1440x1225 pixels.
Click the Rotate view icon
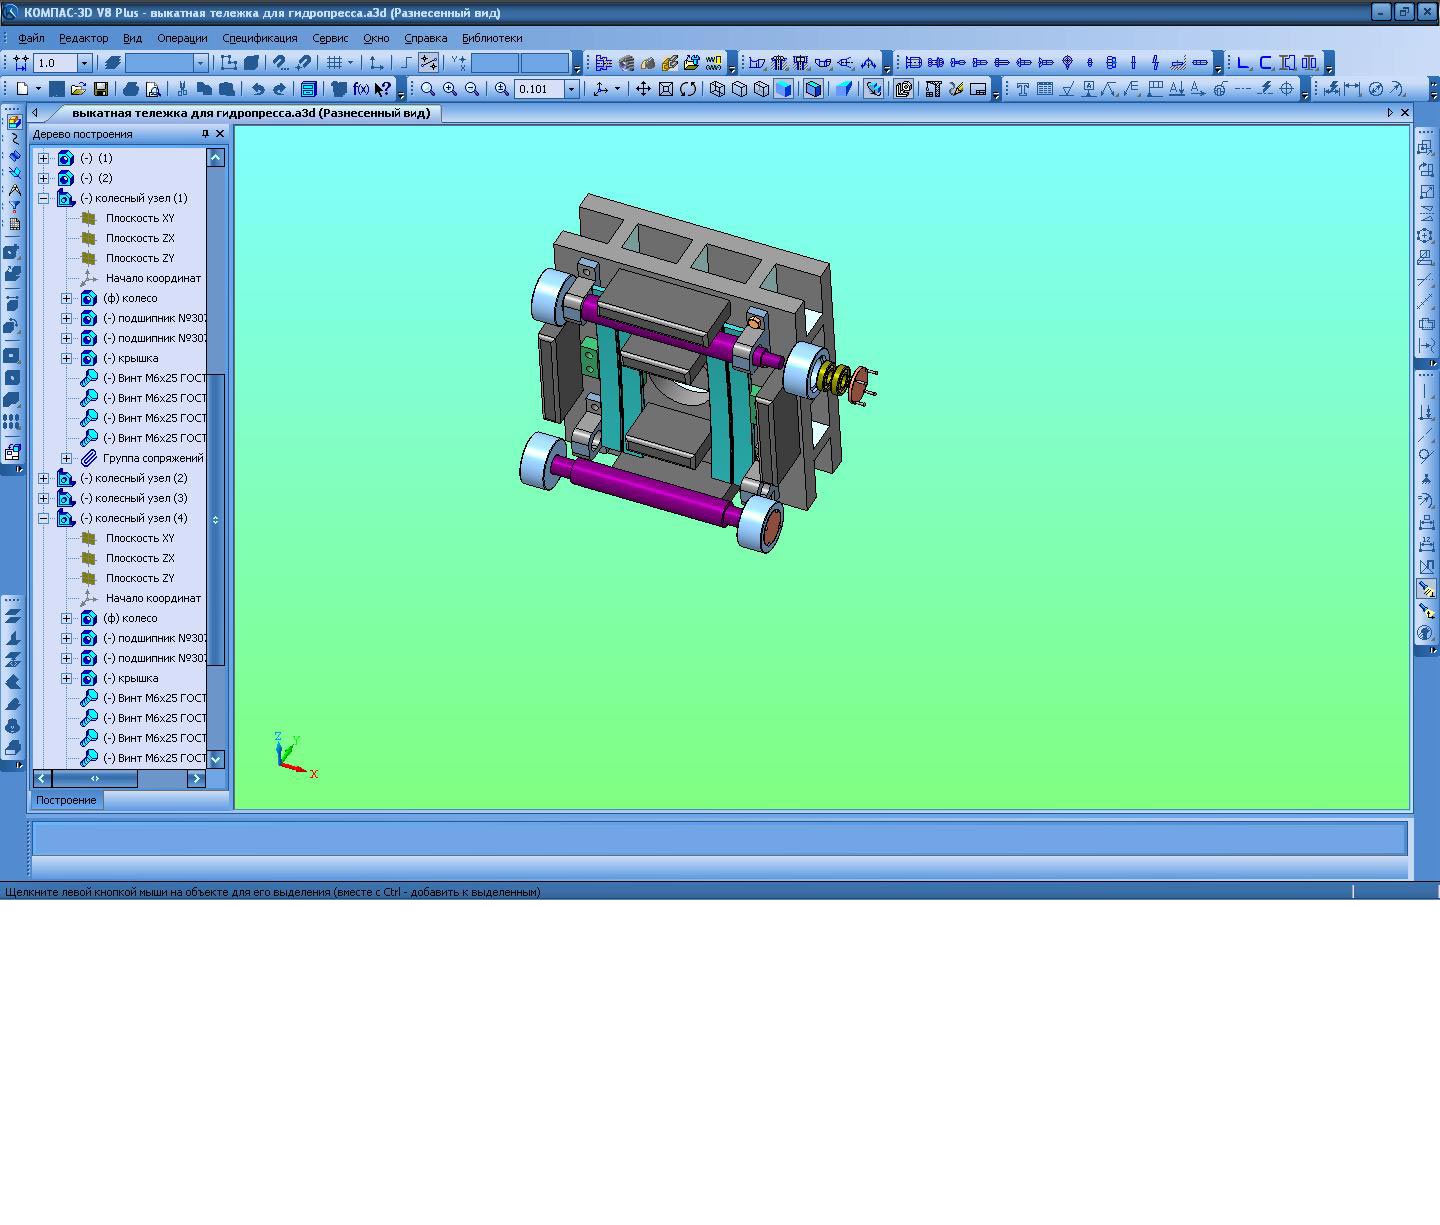(688, 89)
